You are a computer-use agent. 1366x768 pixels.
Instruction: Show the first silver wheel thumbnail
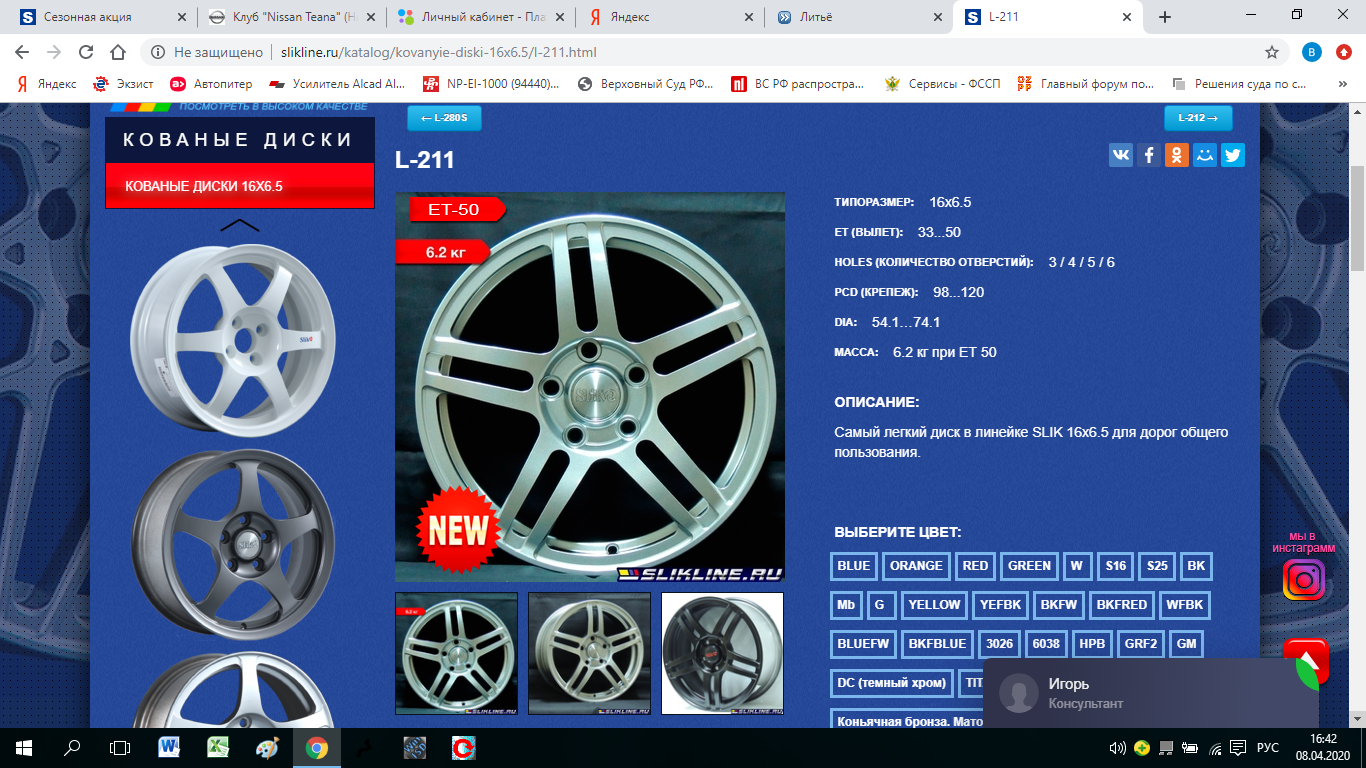point(457,653)
